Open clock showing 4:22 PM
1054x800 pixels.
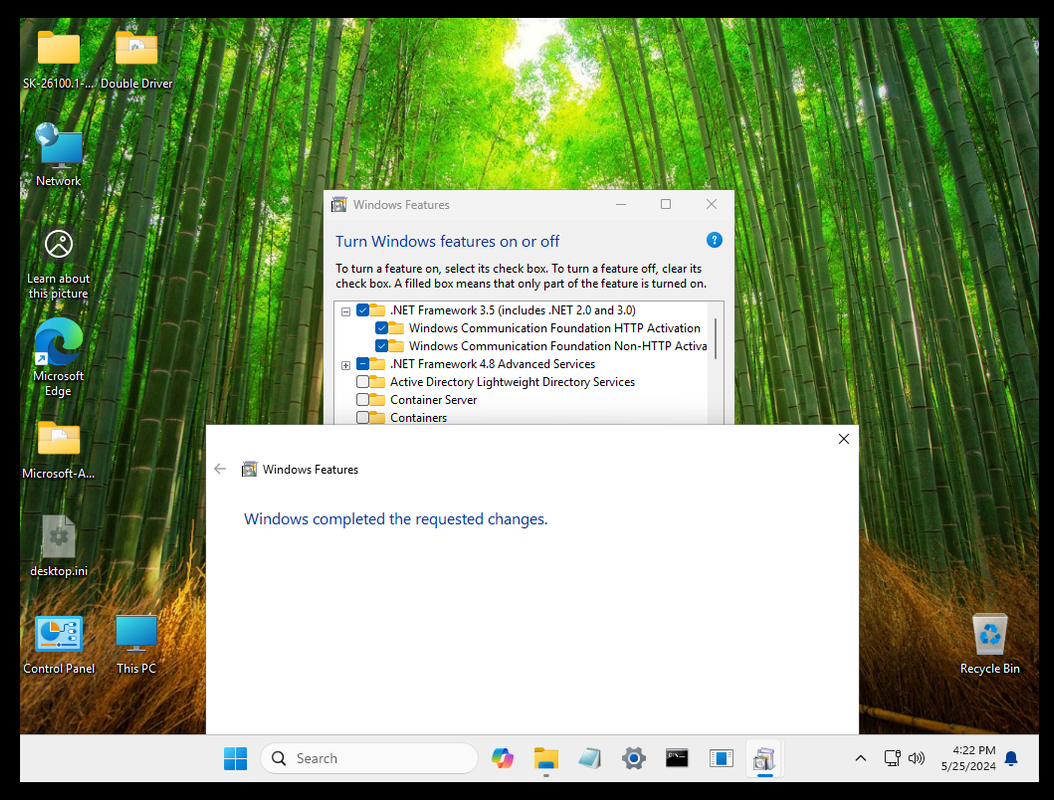(969, 758)
